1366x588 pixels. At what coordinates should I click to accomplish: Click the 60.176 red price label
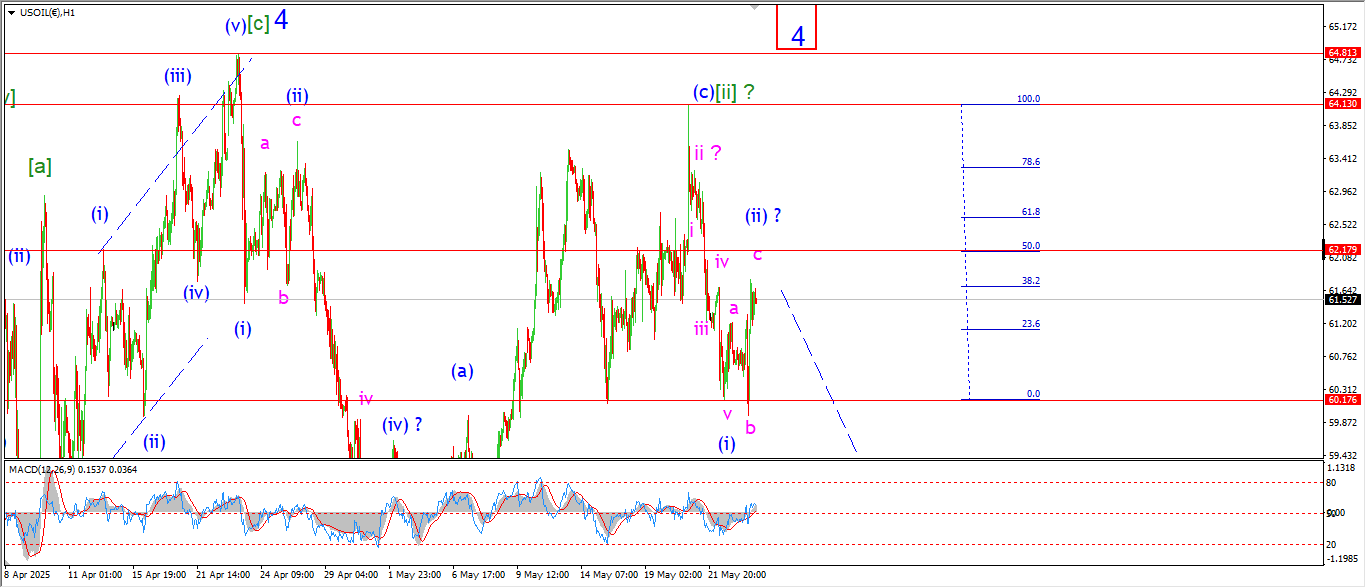pos(1341,399)
